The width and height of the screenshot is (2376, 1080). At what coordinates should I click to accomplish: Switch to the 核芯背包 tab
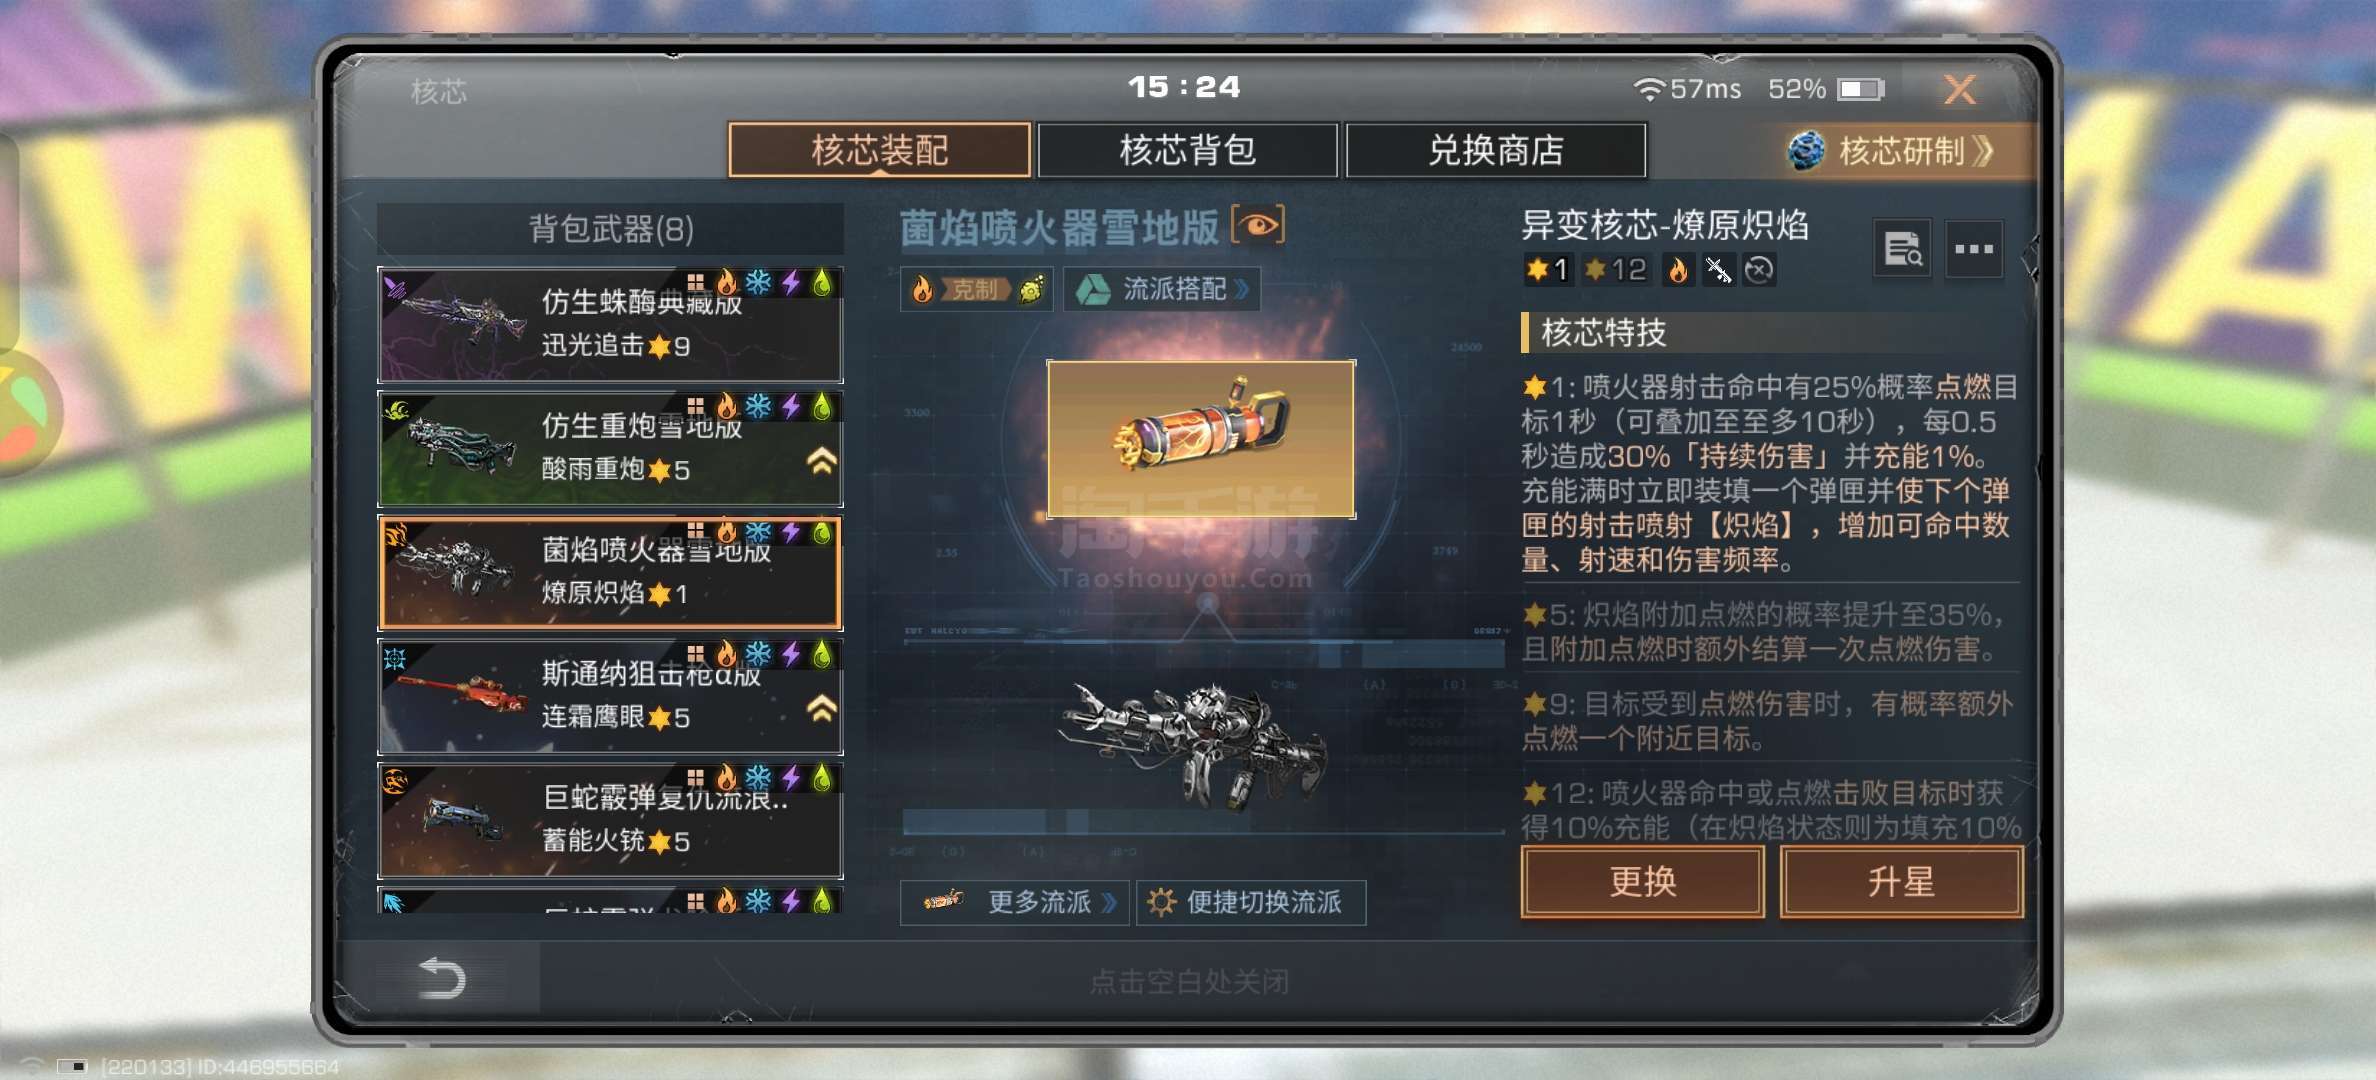[1188, 150]
